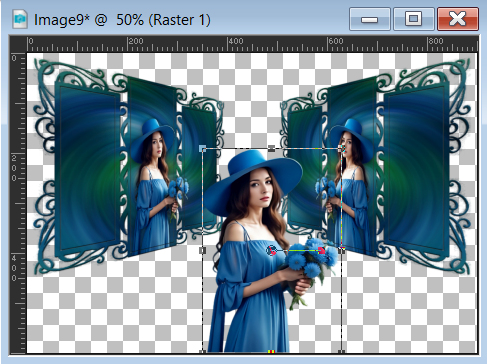Close the Image9 document window
This screenshot has height=364, width=487.
tap(458, 19)
